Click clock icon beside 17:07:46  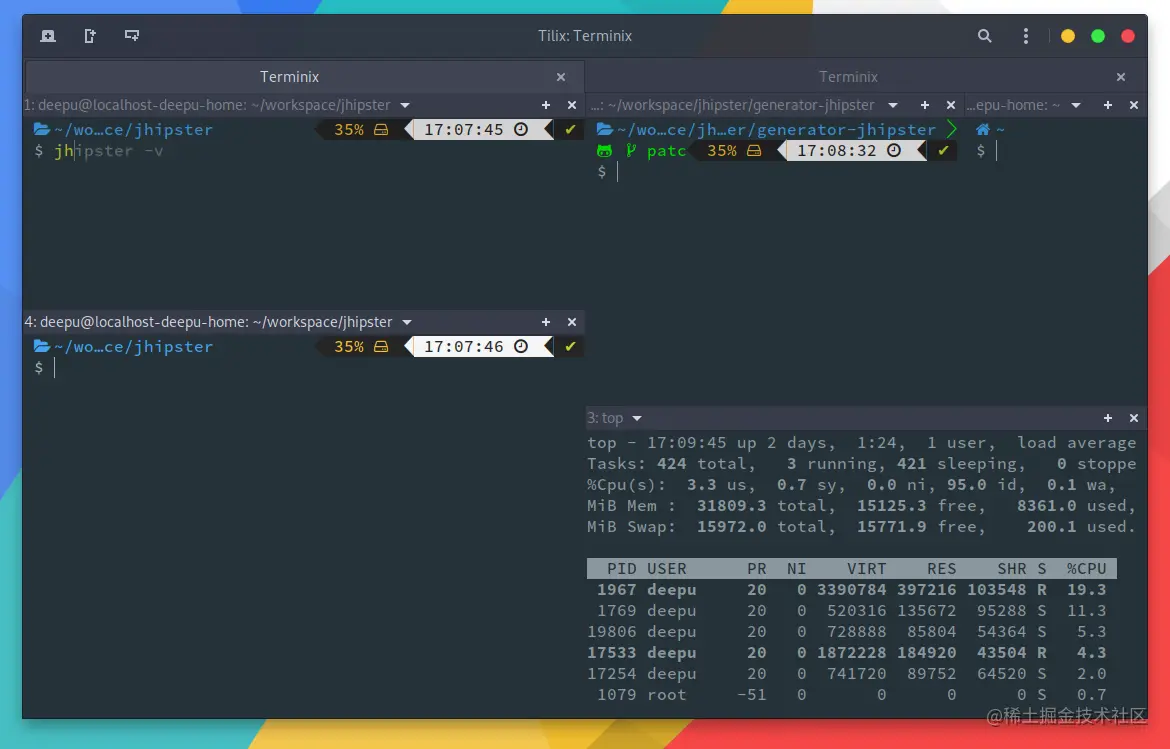coord(521,346)
